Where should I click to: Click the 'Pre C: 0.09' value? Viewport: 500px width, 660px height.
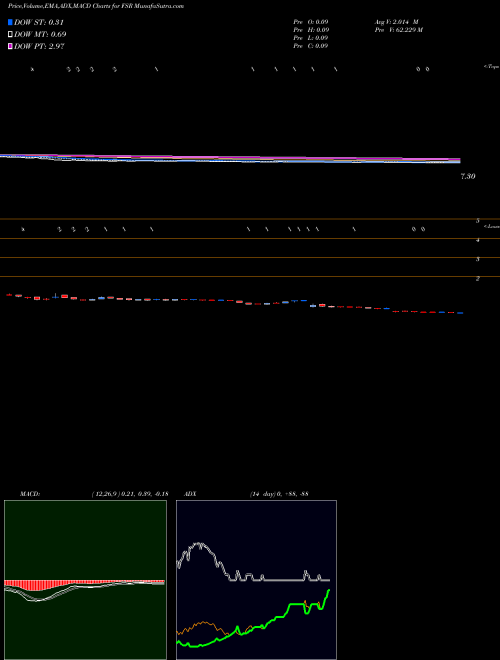coord(311,46)
